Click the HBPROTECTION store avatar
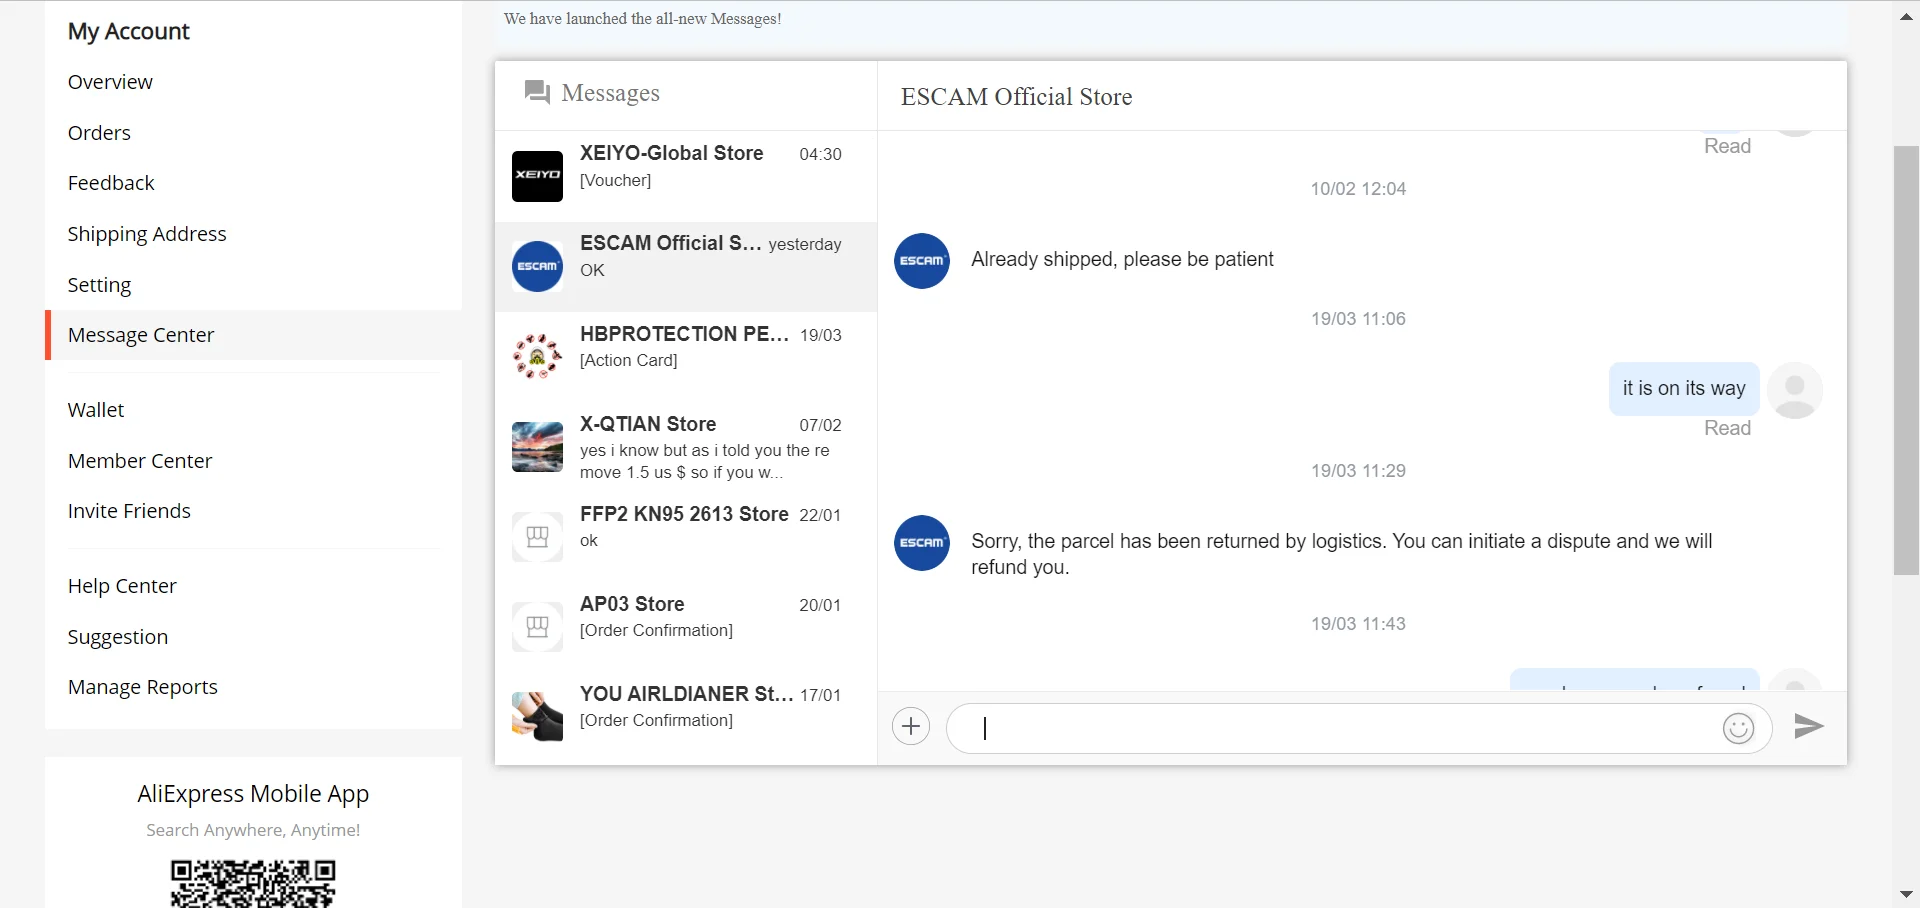The image size is (1920, 908). 537,356
